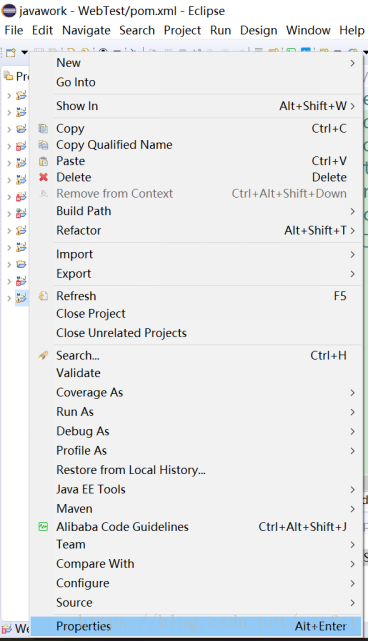Click the Paste clipboard icon
The image size is (369, 642).
(43, 161)
